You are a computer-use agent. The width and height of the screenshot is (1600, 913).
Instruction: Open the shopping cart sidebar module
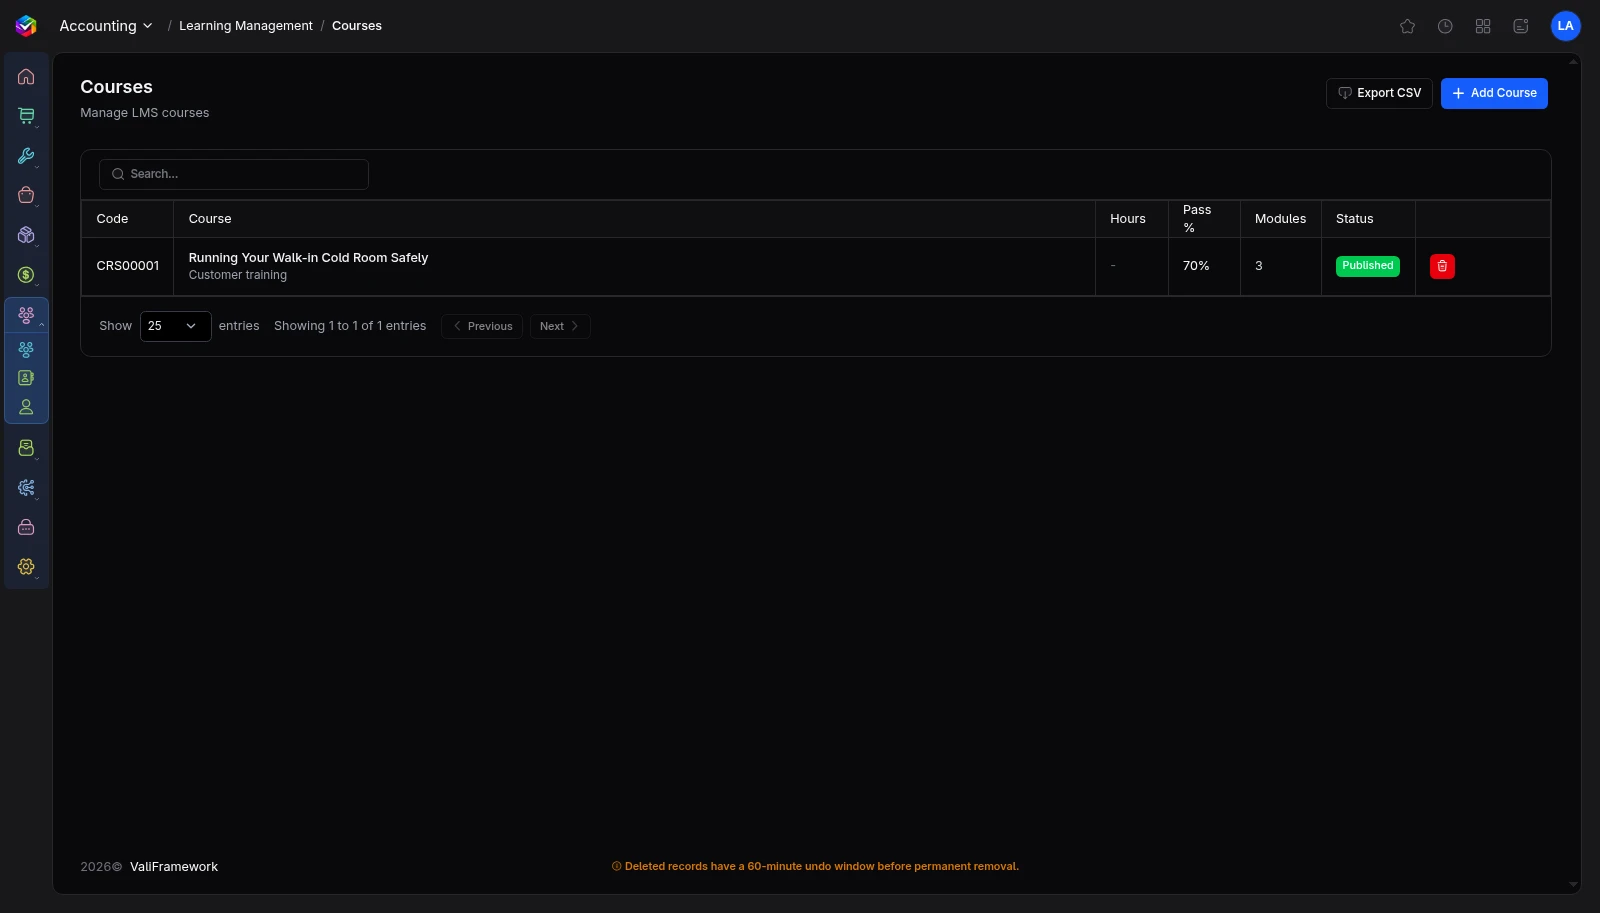click(x=26, y=116)
